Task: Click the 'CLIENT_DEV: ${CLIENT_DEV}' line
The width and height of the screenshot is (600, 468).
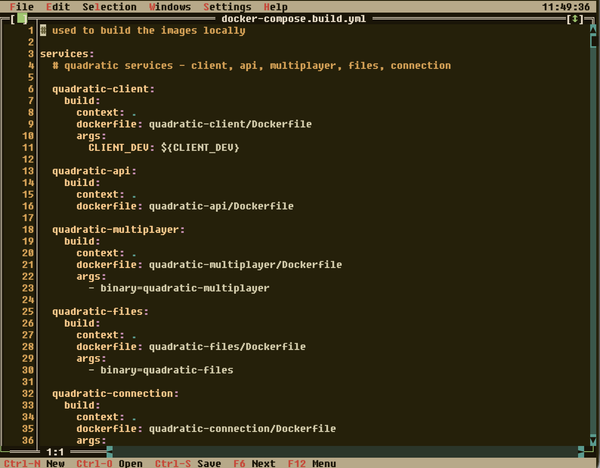Action: pyautogui.click(x=164, y=148)
